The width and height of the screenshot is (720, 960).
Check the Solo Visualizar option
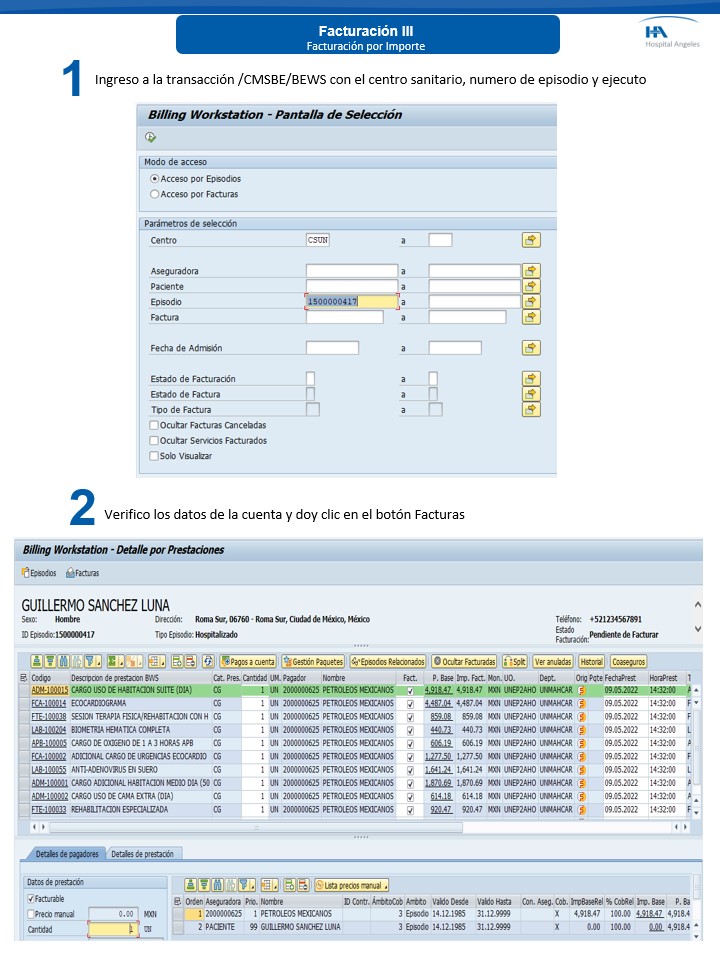pyautogui.click(x=154, y=455)
